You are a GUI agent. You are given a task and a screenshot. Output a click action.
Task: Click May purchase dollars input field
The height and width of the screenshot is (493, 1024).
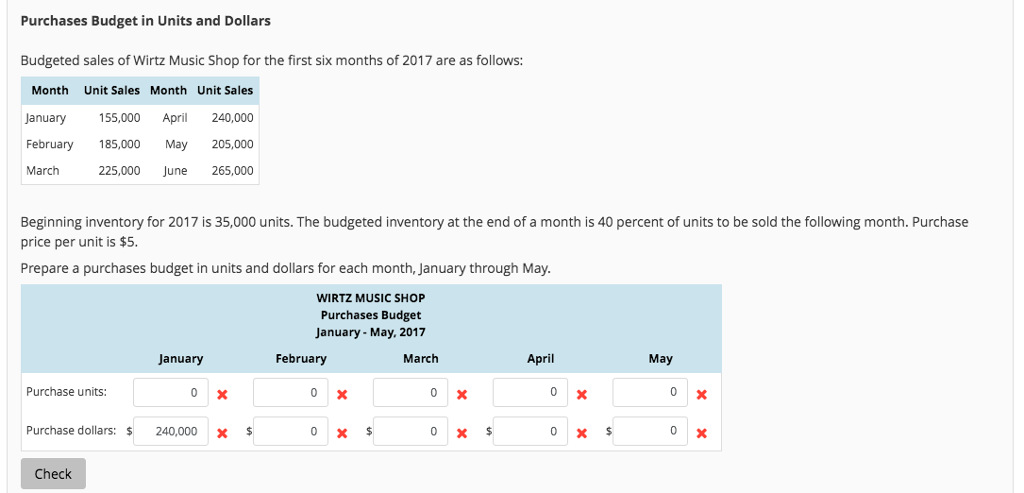pyautogui.click(x=650, y=432)
